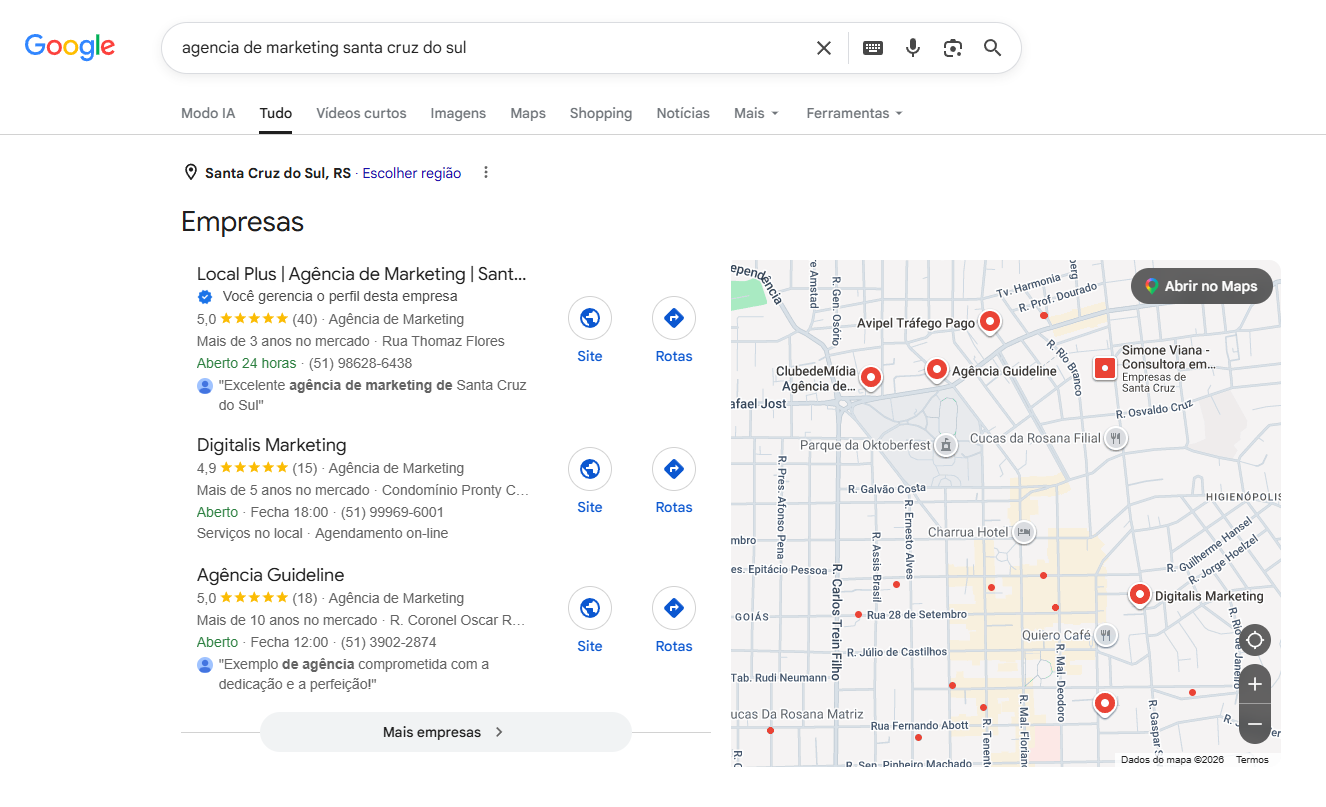1326x807 pixels.
Task: Select the Tudo tab
Action: click(276, 113)
